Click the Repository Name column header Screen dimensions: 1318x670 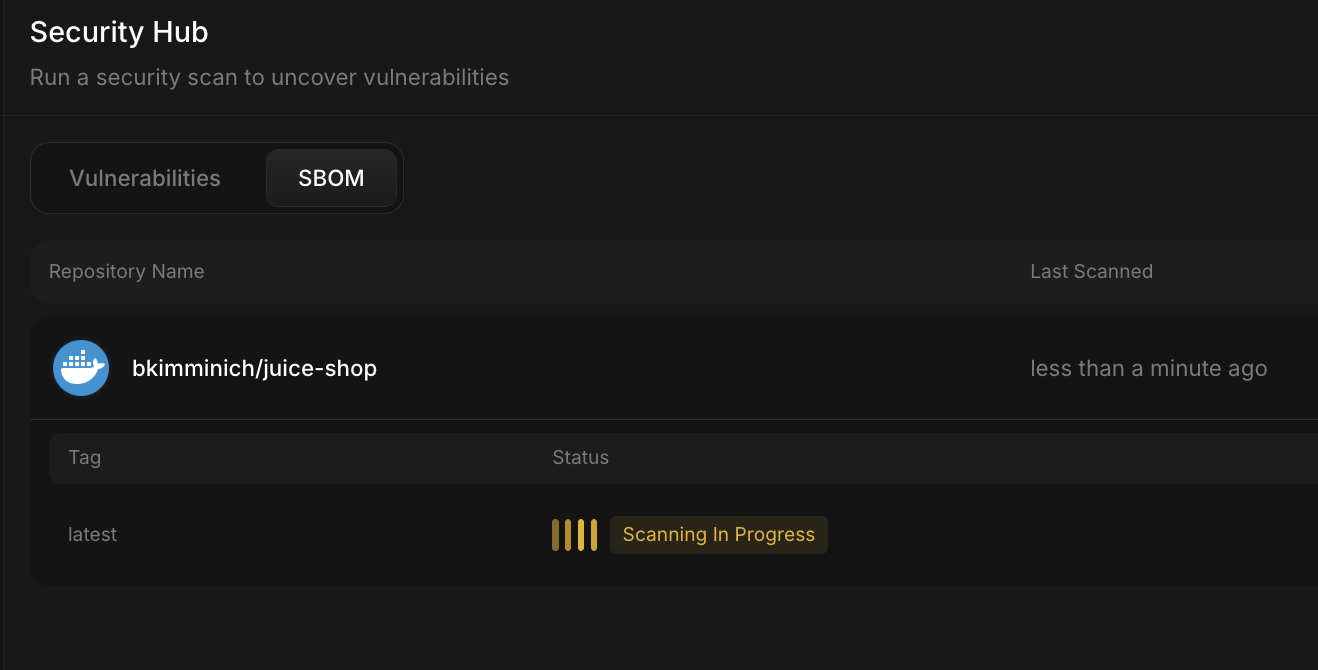click(x=126, y=271)
